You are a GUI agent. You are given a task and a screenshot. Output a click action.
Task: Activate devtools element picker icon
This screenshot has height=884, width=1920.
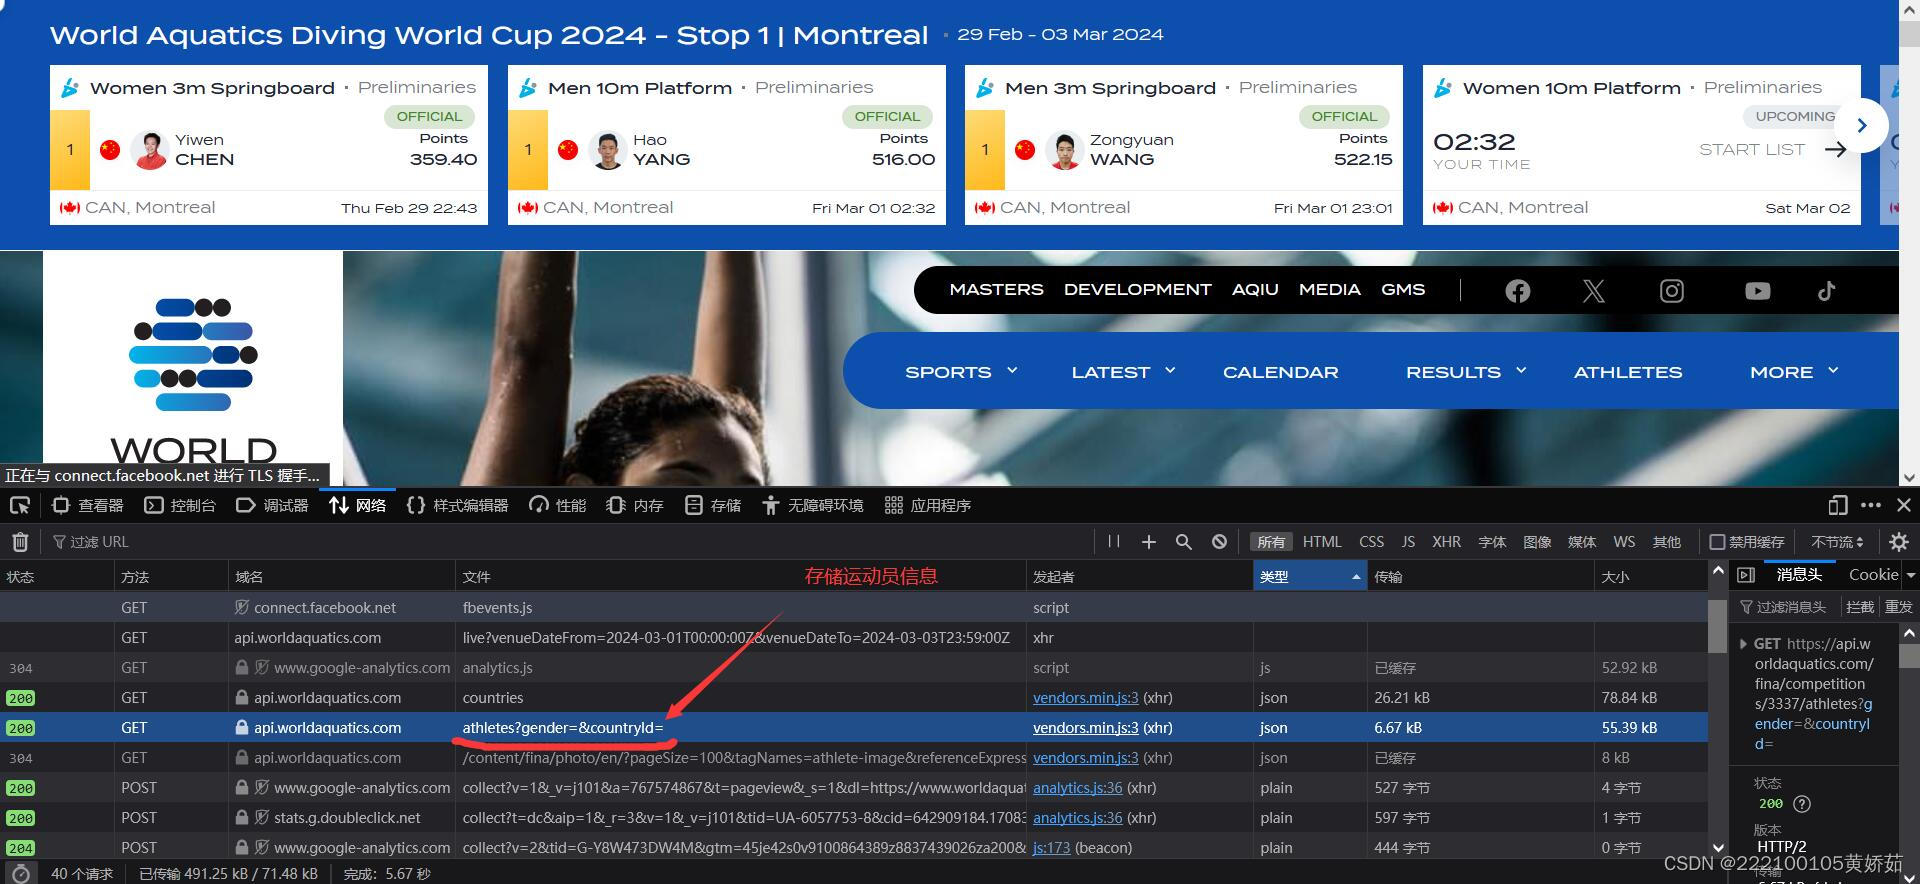point(20,505)
